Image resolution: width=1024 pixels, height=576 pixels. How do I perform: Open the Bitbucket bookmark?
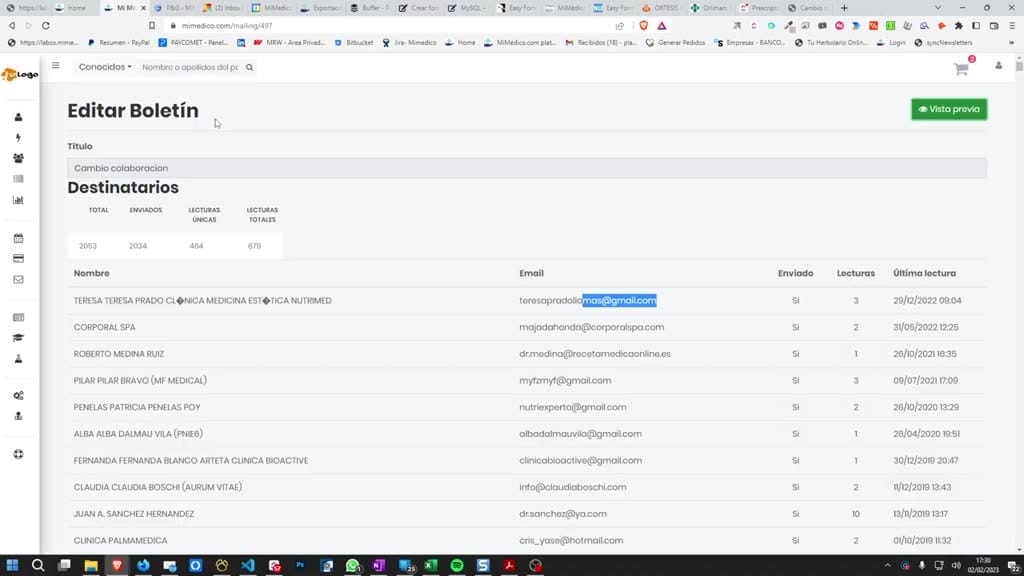[x=353, y=42]
